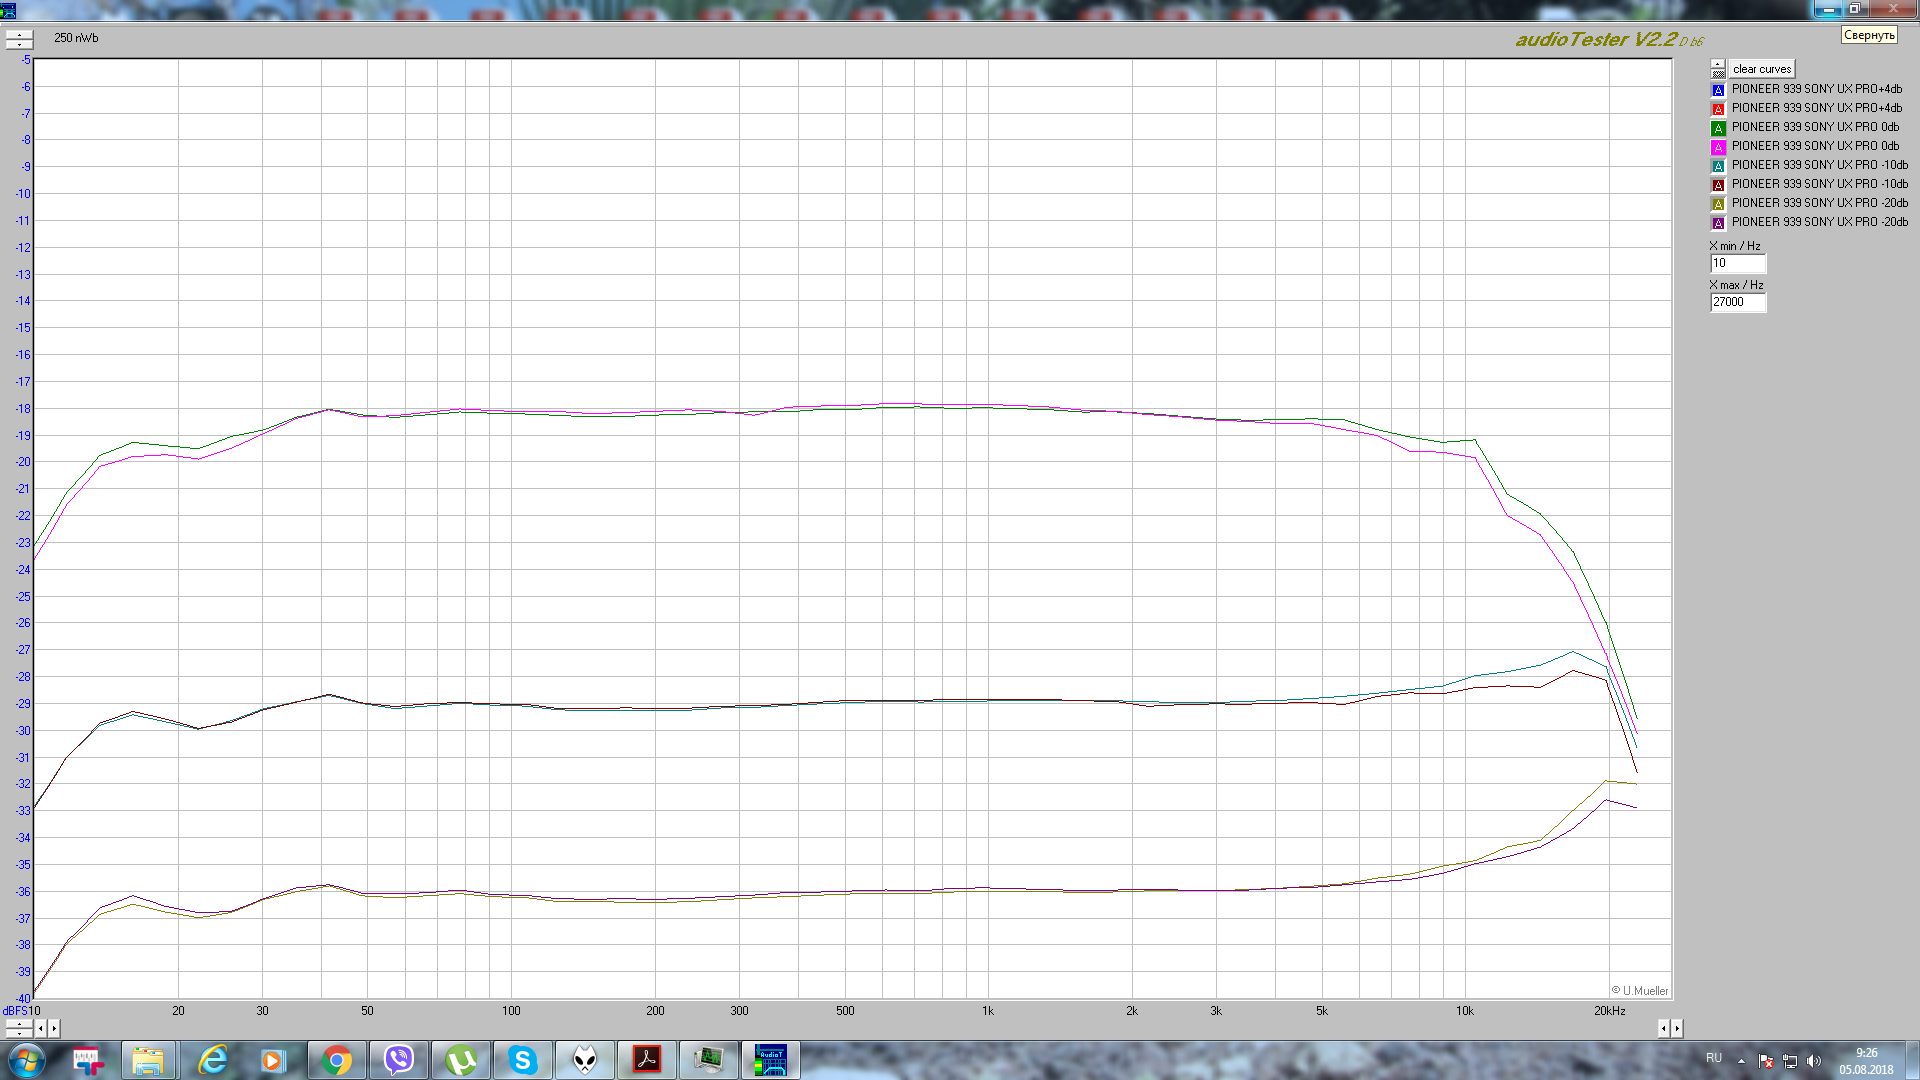This screenshot has width=1920, height=1080.
Task: Open Viber from the taskbar
Action: 399,1060
